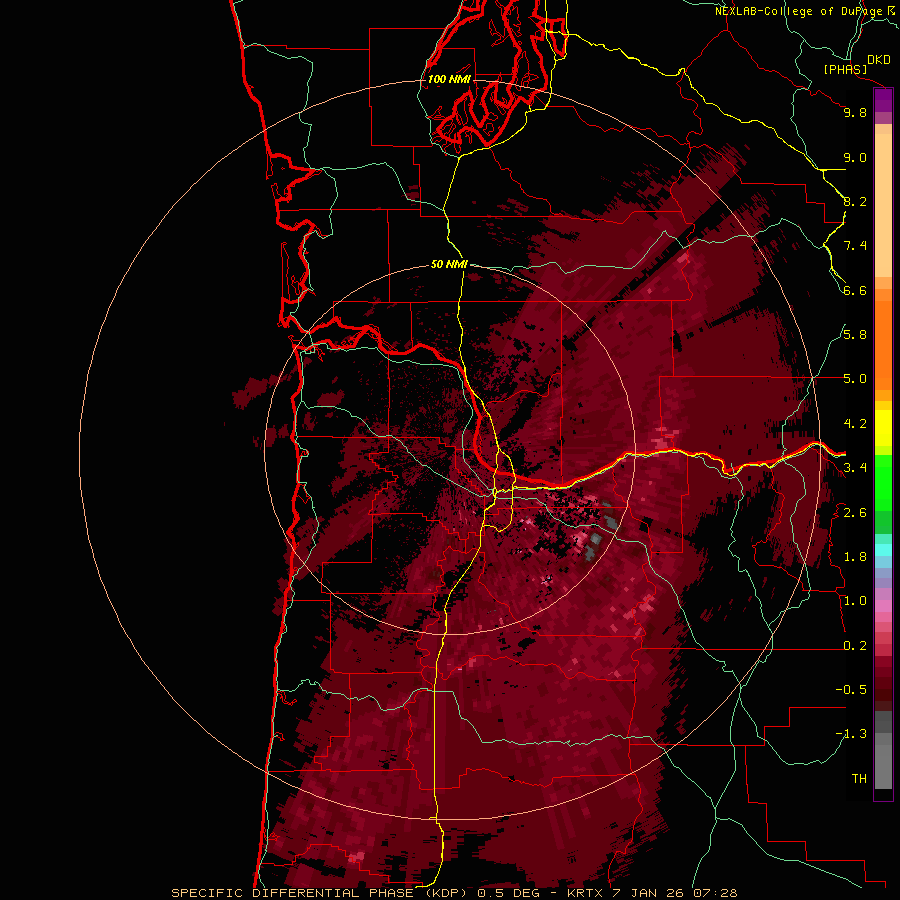Pick the bright green color bar segment
This screenshot has height=900, width=900.
point(883,482)
